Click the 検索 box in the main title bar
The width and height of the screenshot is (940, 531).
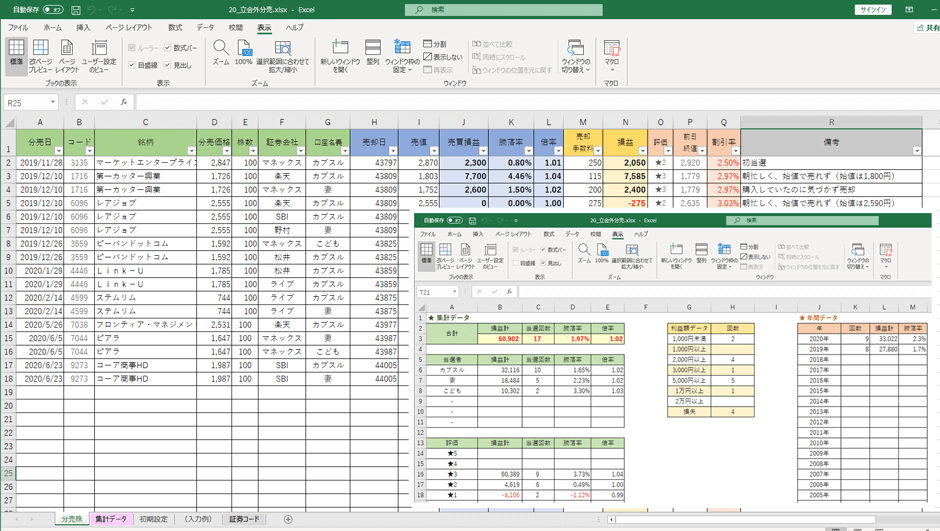point(504,10)
